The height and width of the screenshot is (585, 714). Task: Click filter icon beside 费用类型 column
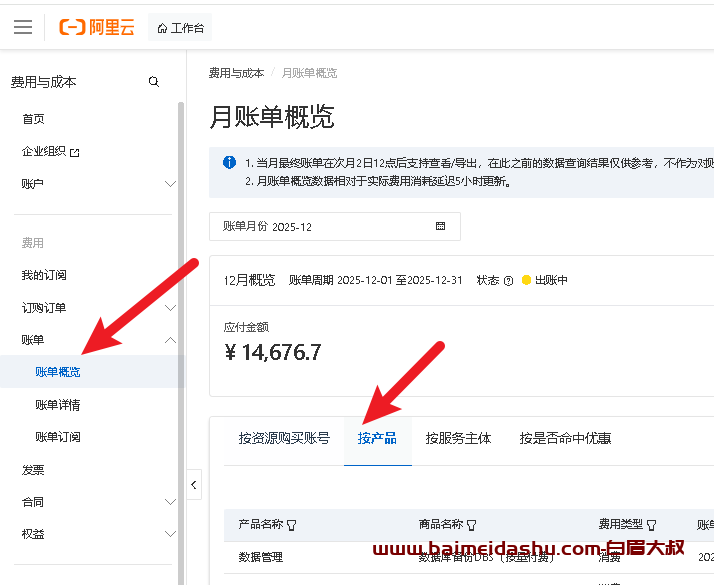pyautogui.click(x=651, y=525)
